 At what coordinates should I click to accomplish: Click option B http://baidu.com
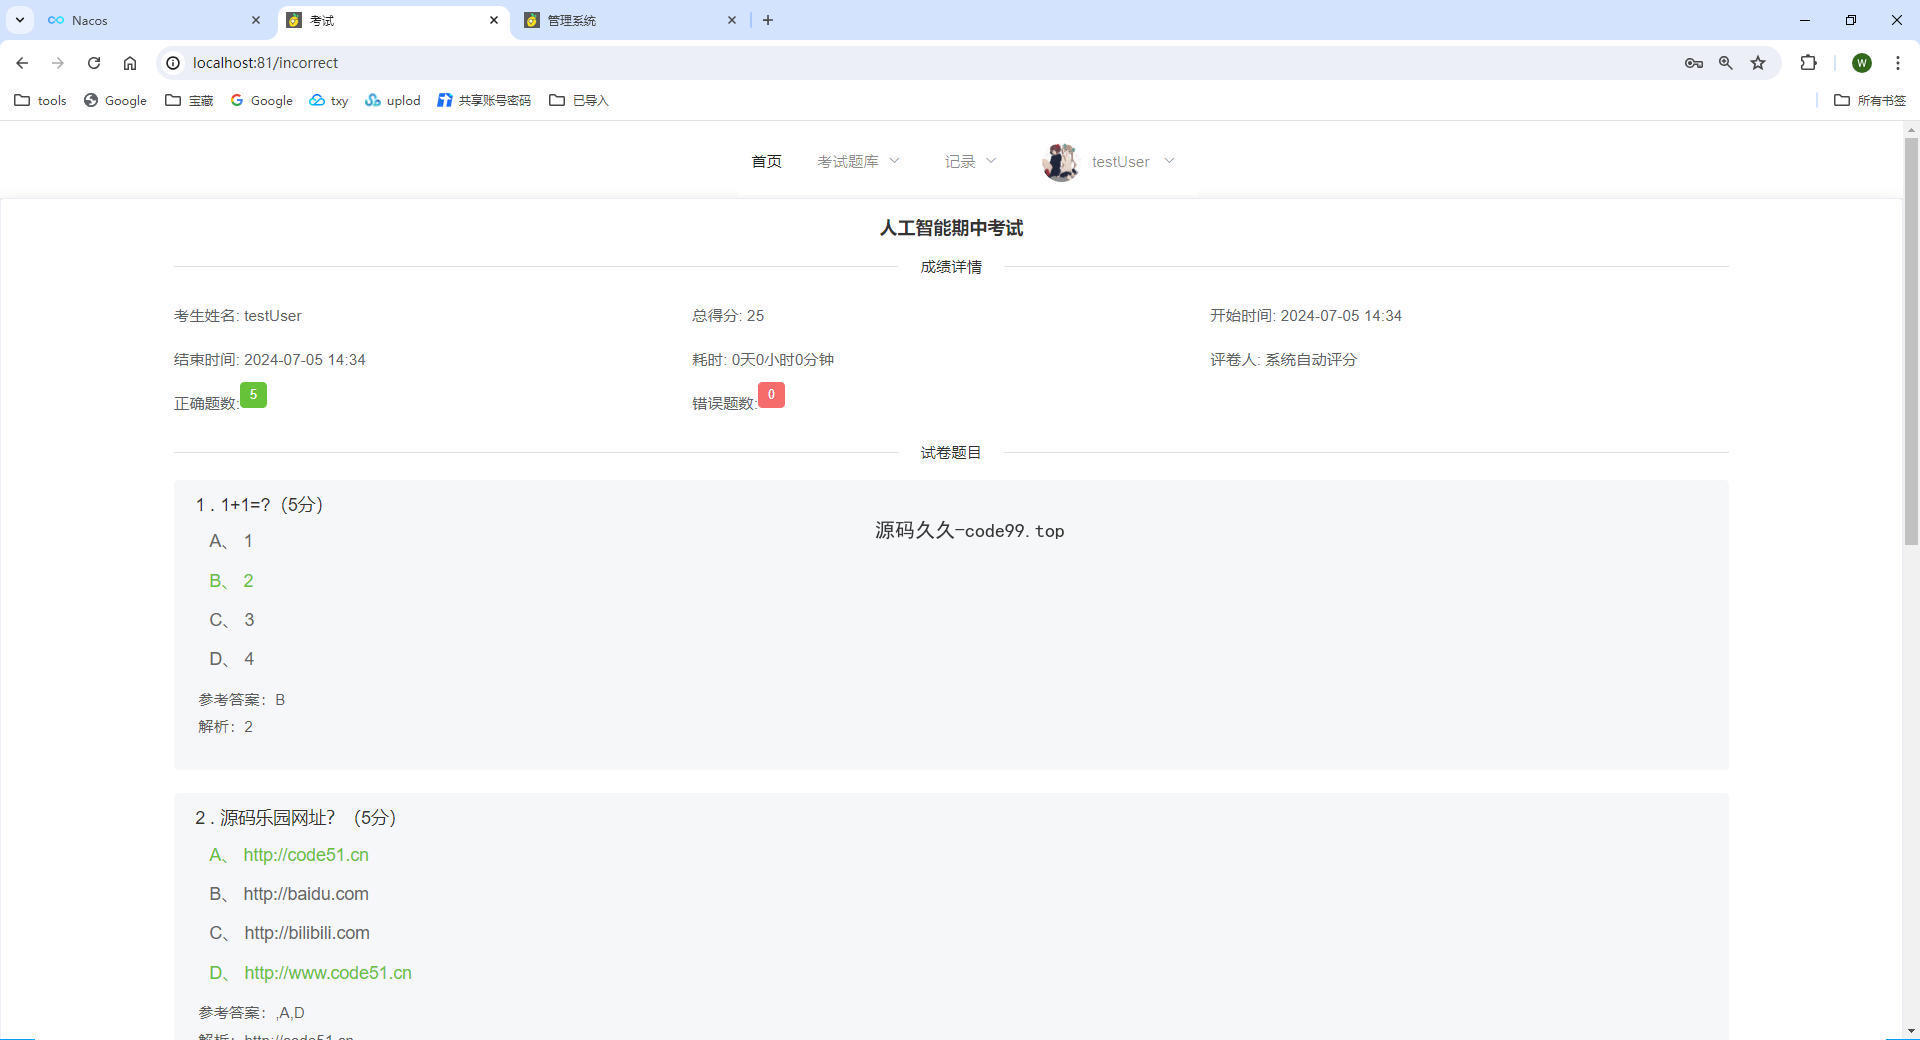click(x=289, y=894)
